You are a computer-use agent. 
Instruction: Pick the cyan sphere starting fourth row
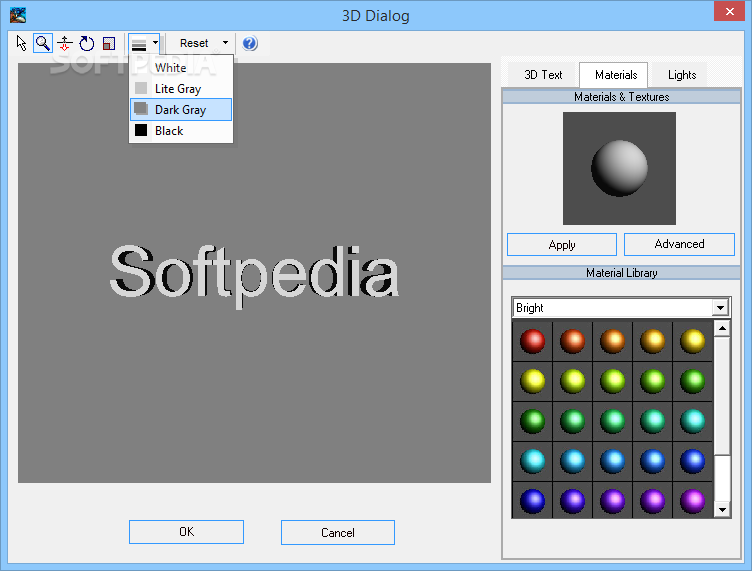point(532,461)
